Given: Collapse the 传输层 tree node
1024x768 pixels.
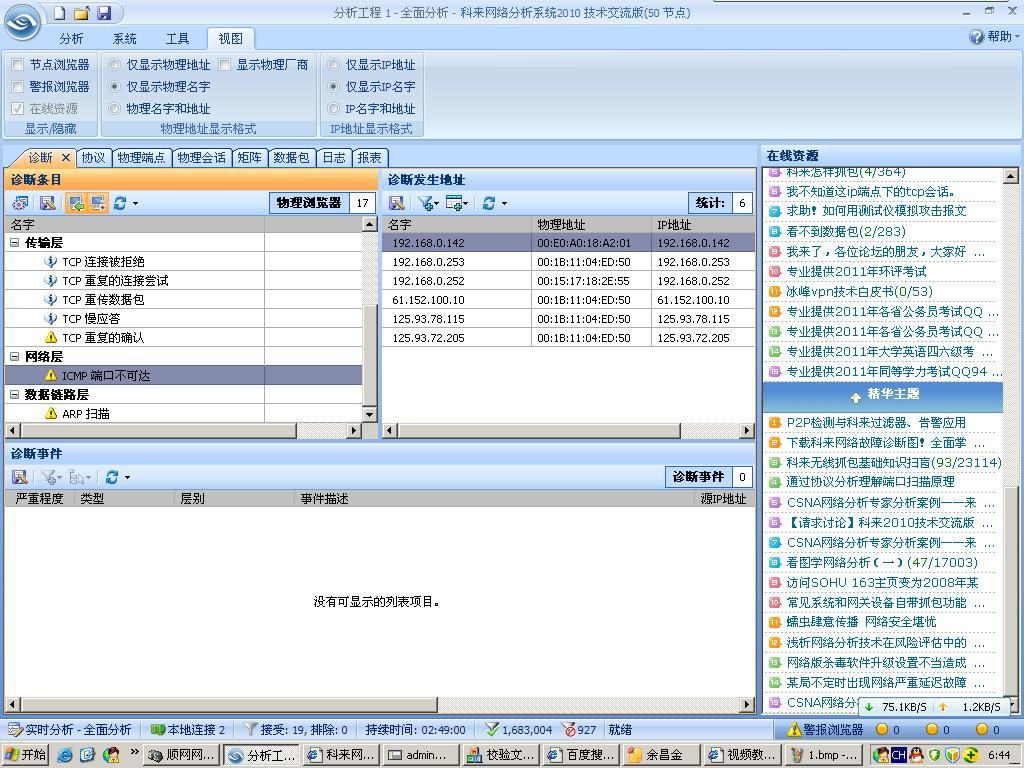Looking at the screenshot, I should coord(15,243).
